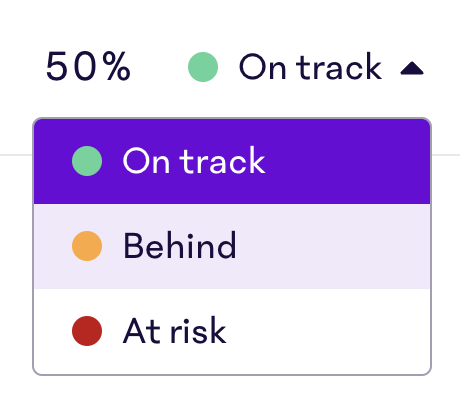Set status to At risk
Image resolution: width=460 pixels, height=404 pixels.
coord(232,331)
